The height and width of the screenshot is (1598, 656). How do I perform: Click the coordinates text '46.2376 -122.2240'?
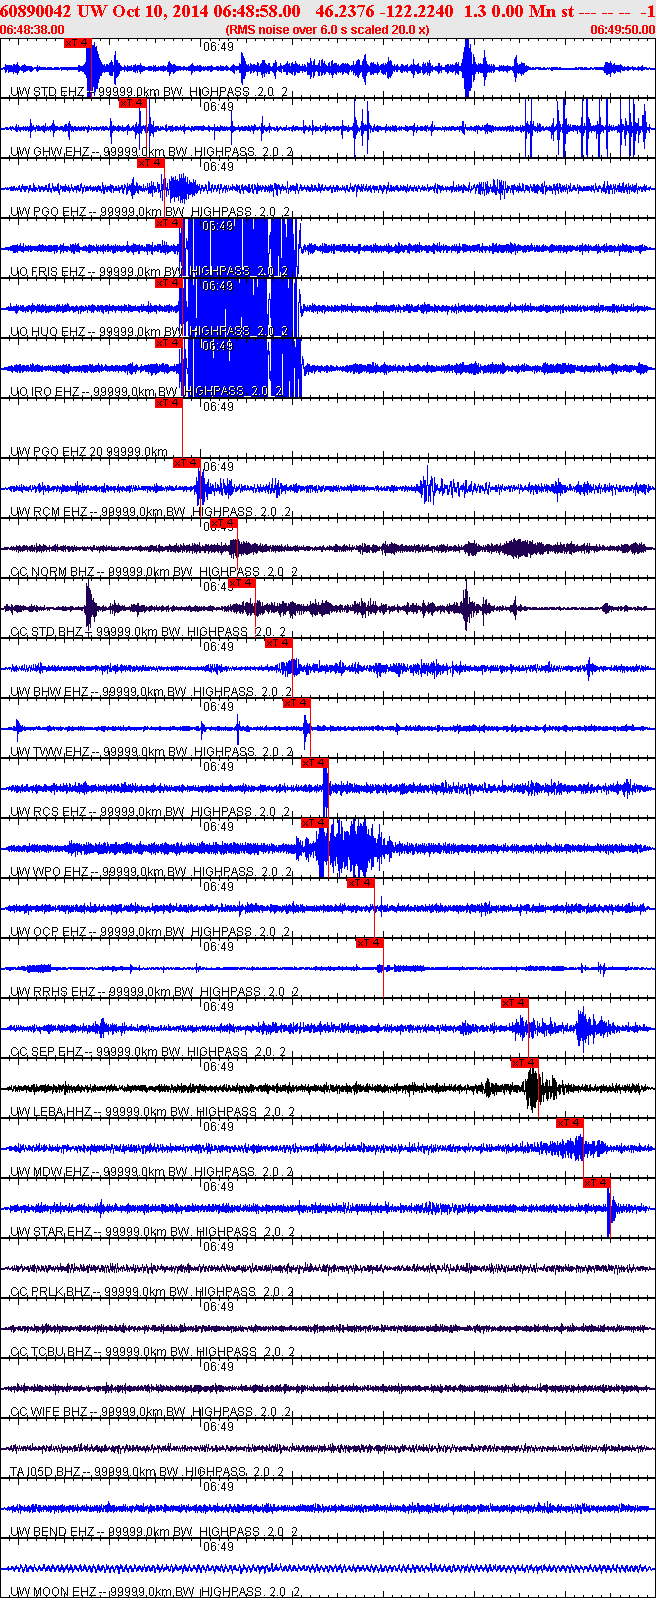tap(384, 11)
